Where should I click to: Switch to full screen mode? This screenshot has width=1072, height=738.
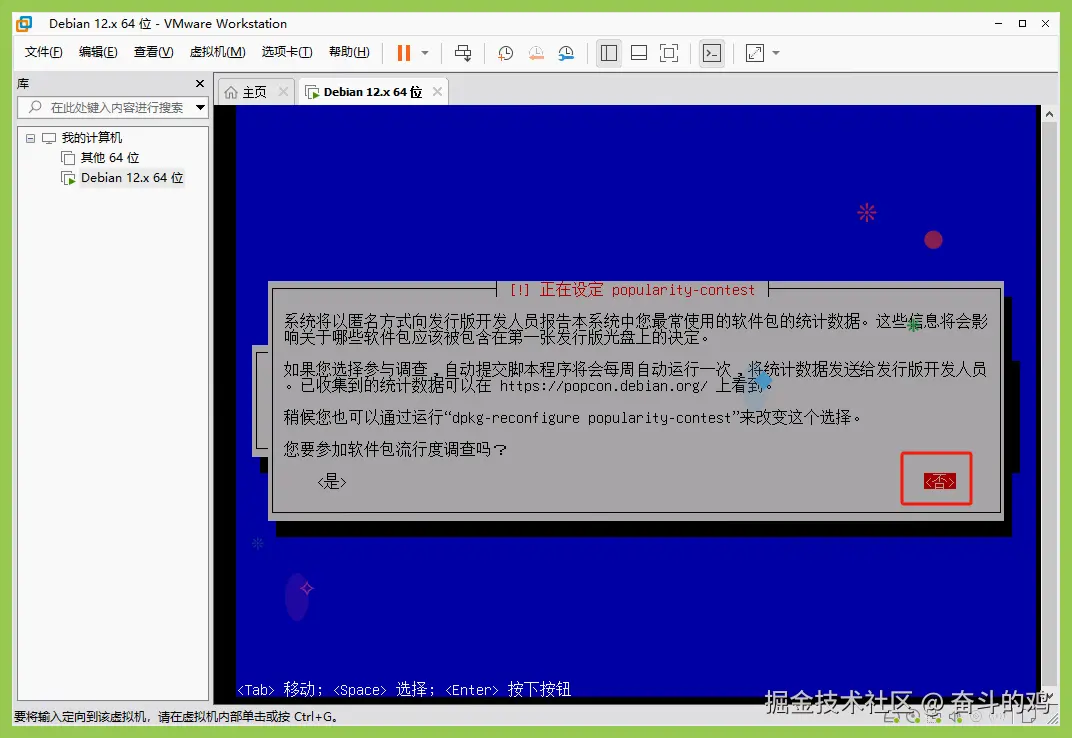(669, 53)
